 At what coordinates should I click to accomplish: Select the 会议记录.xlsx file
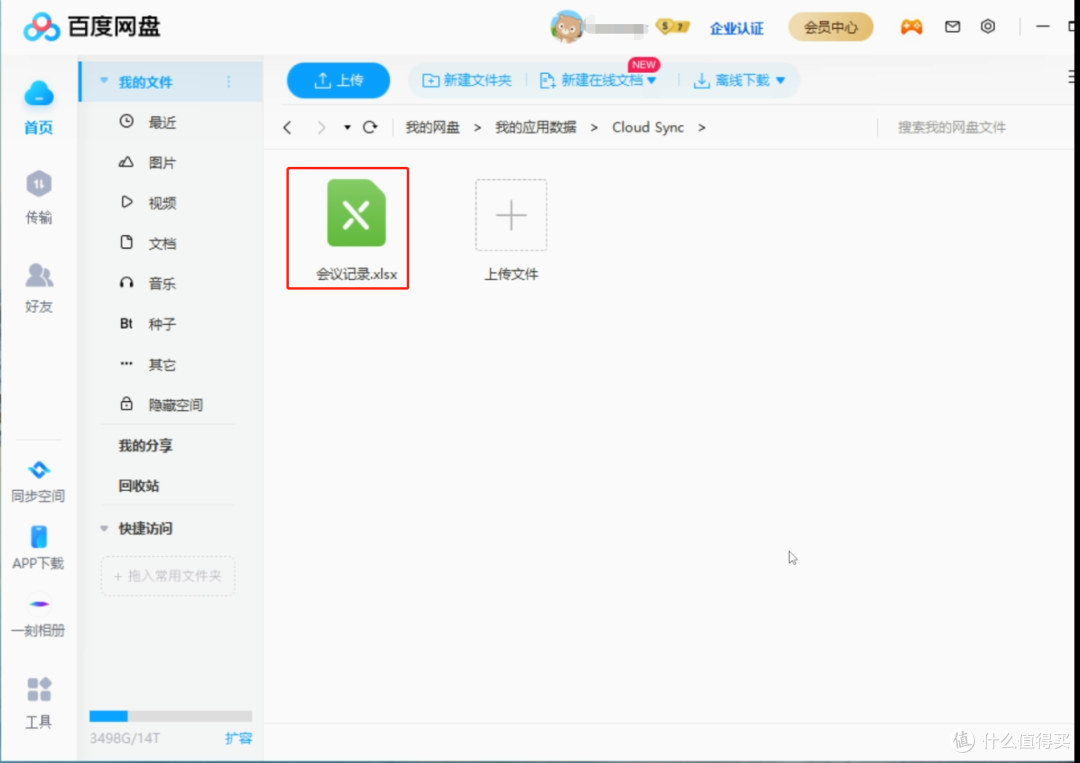pos(356,229)
